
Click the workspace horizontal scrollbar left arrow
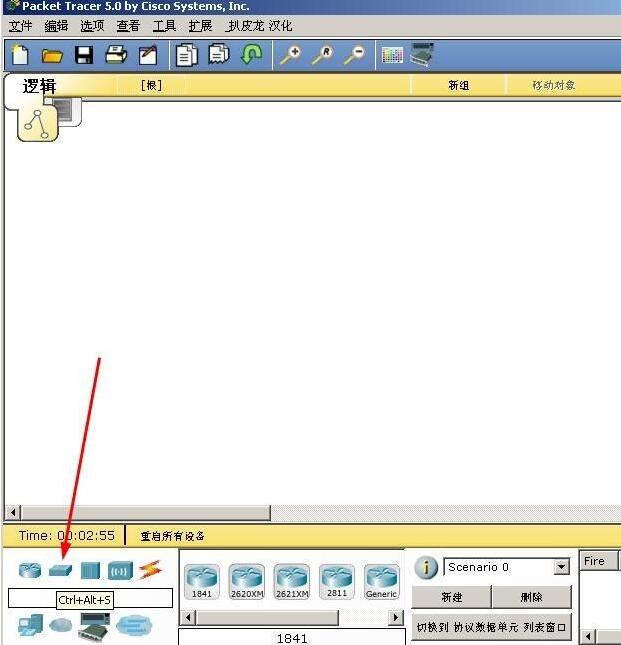13,513
